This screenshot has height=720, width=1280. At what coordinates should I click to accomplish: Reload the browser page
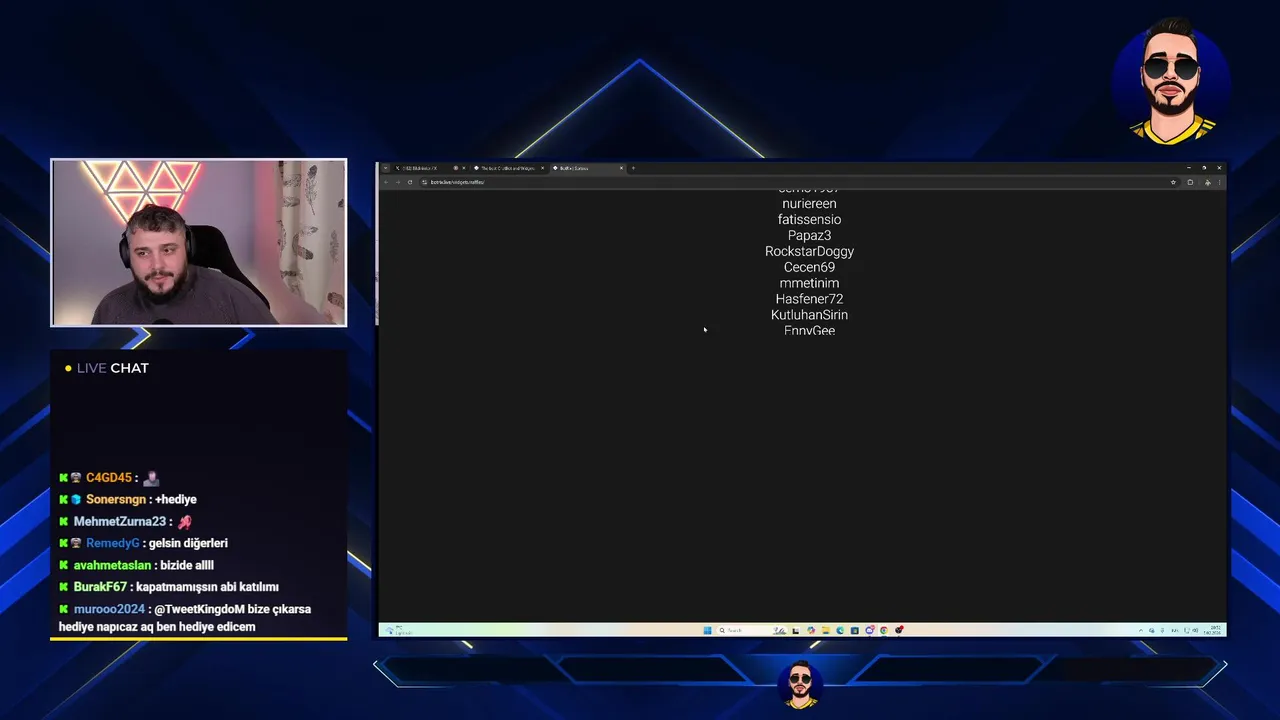410,182
